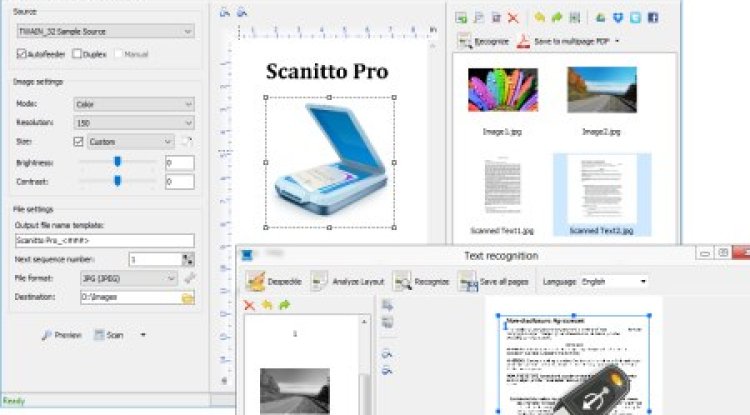Click Save all pages label

pyautogui.click(x=504, y=282)
